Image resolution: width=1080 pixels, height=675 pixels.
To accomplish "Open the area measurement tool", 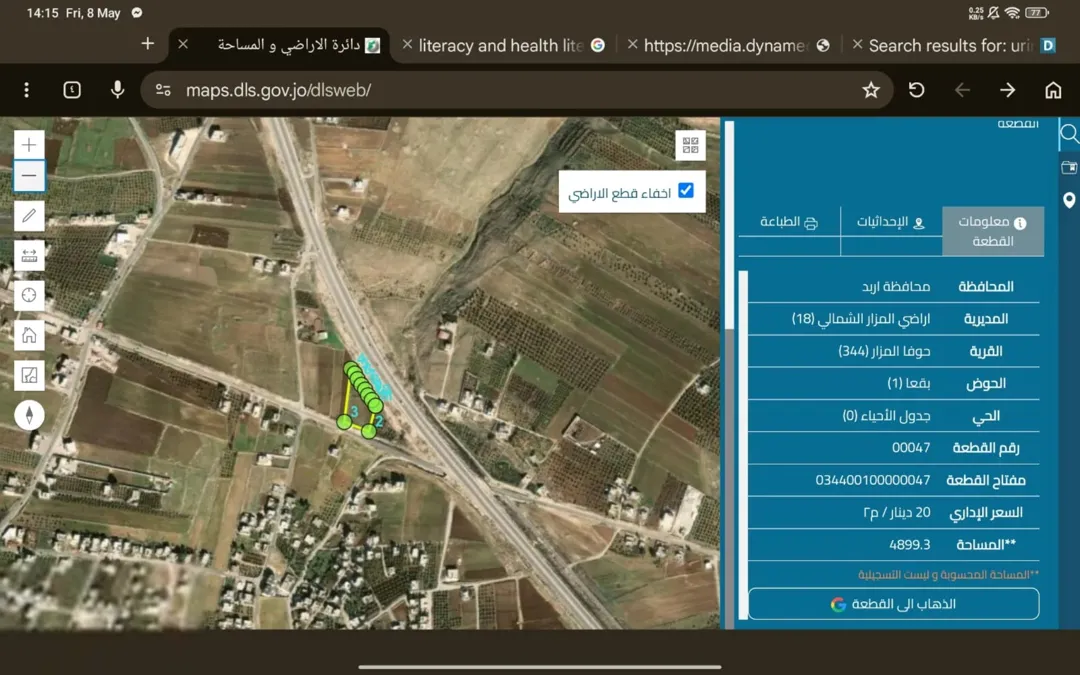I will point(29,375).
